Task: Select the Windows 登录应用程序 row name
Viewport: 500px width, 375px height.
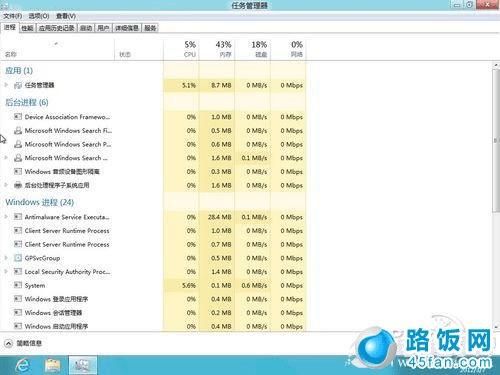Action: coord(56,299)
